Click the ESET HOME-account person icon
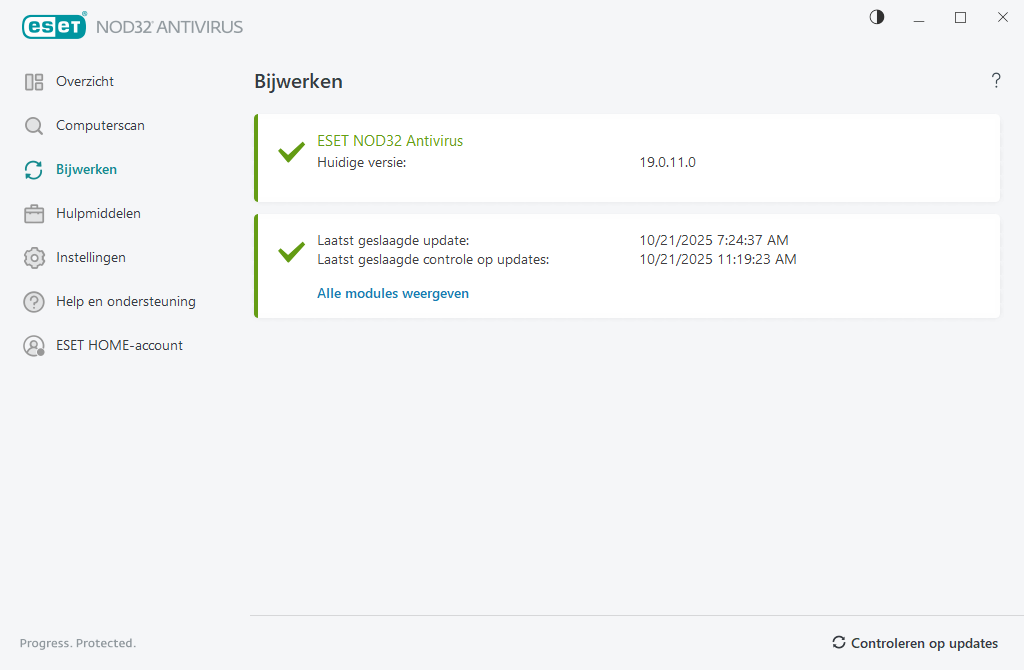 point(34,346)
